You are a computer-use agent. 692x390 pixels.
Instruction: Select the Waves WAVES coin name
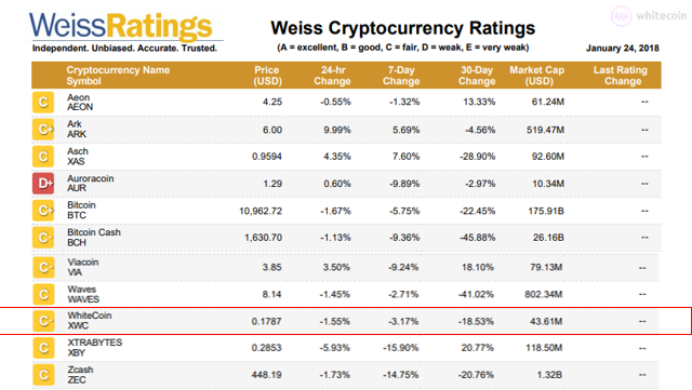[83, 294]
